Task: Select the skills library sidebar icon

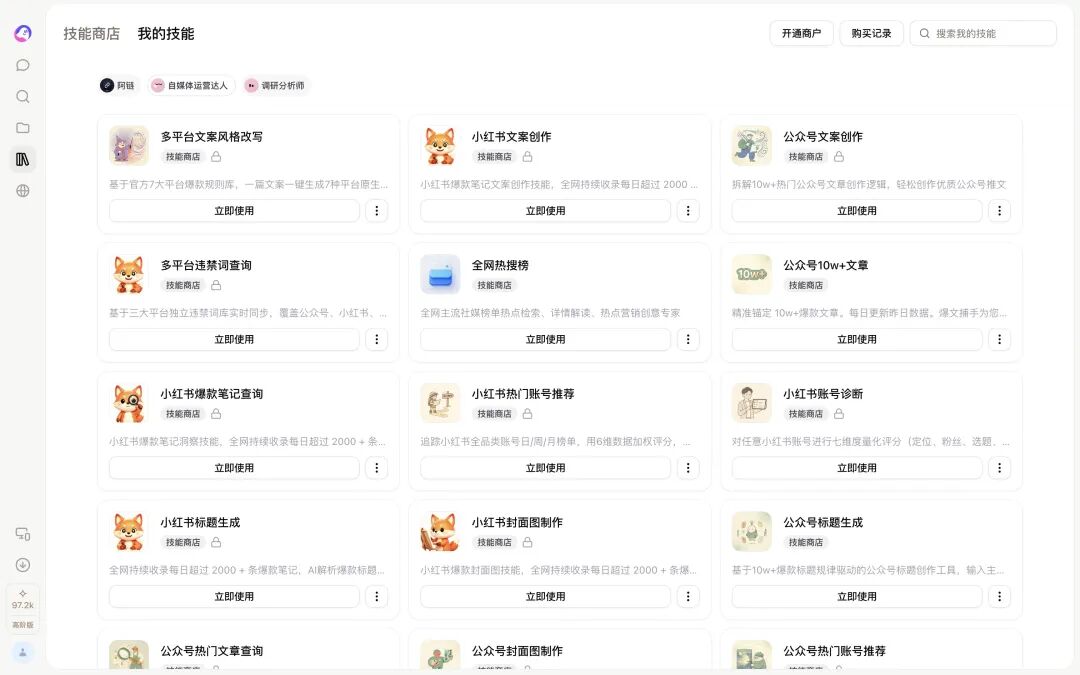Action: [x=23, y=159]
